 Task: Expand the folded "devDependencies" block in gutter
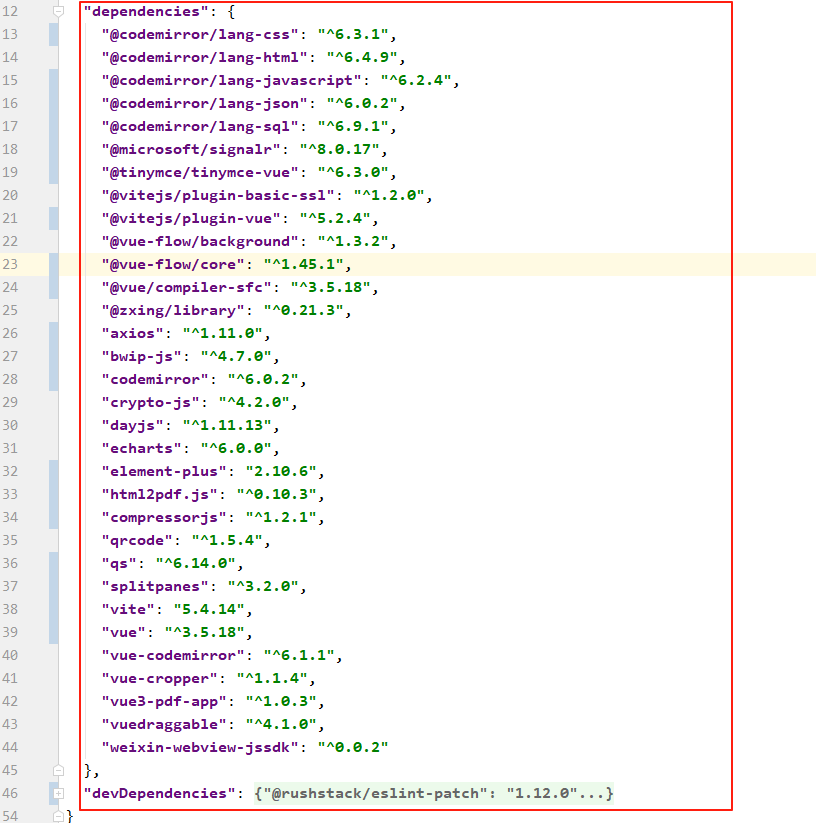click(x=58, y=793)
